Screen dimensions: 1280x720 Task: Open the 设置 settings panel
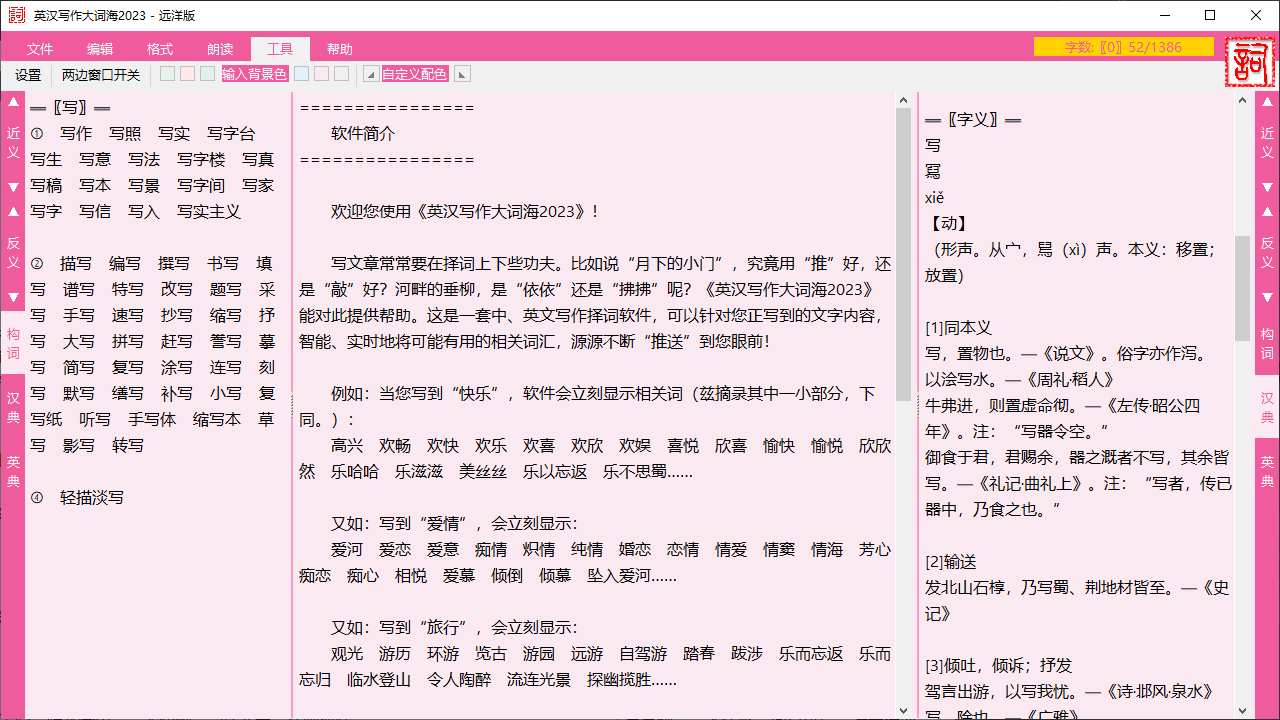click(x=28, y=73)
